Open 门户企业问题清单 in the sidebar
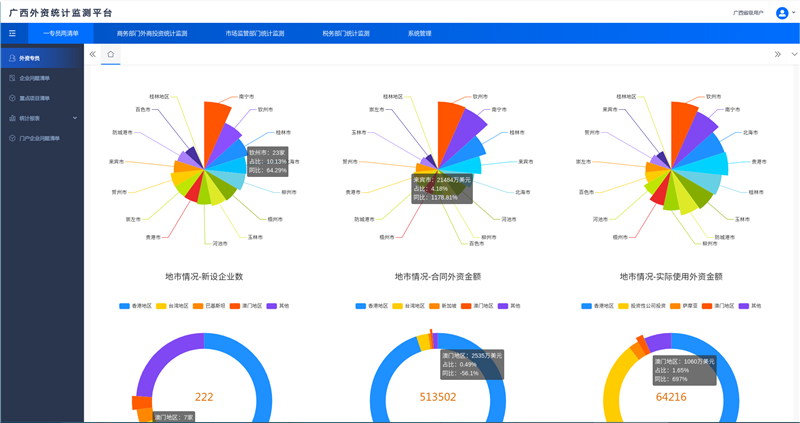800x423 pixels. coord(40,138)
